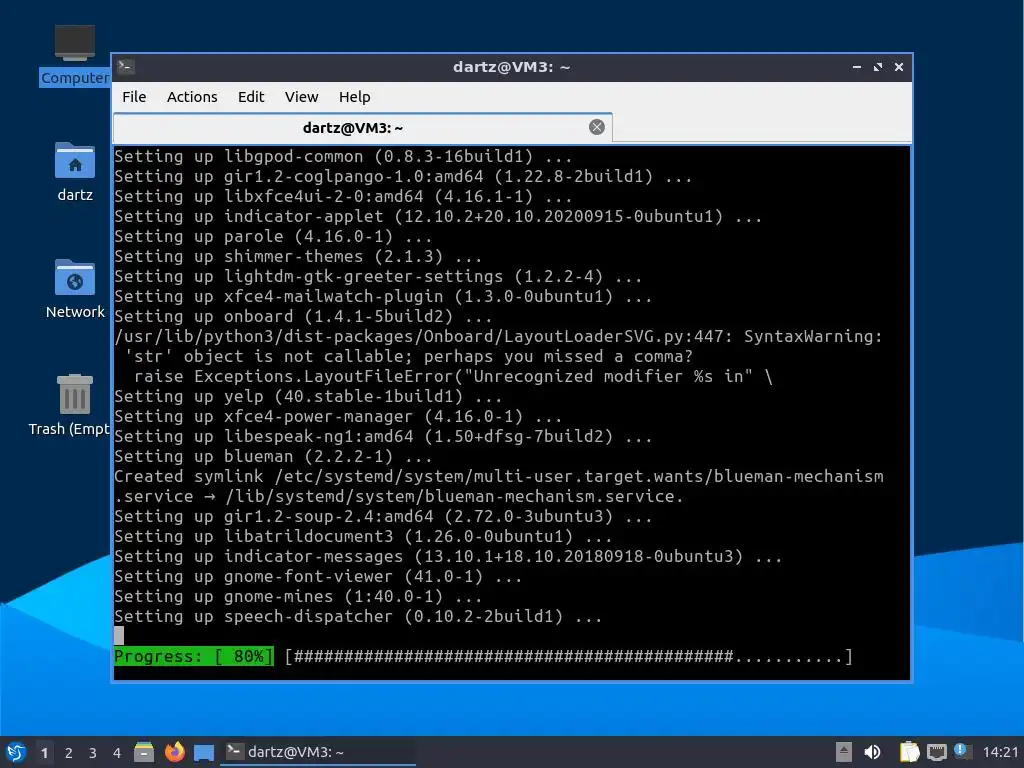Screen dimensions: 1024x768
Task: Switch to workspace 3
Action: 93,753
